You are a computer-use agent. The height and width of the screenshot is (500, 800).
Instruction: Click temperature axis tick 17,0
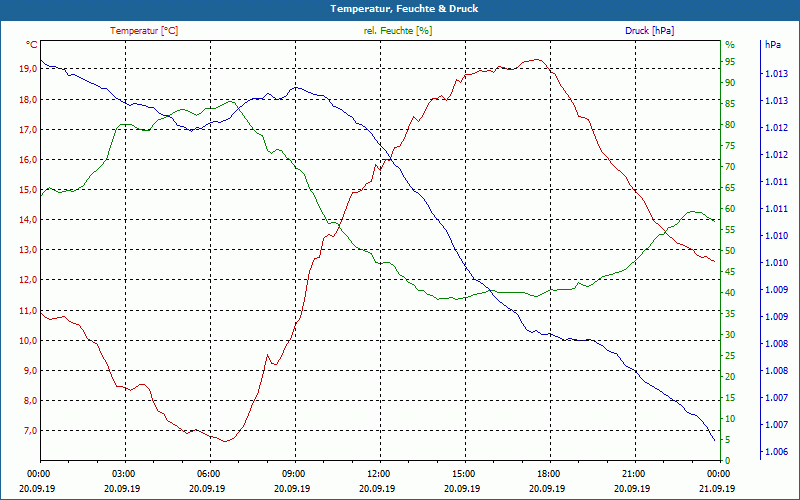pos(28,130)
